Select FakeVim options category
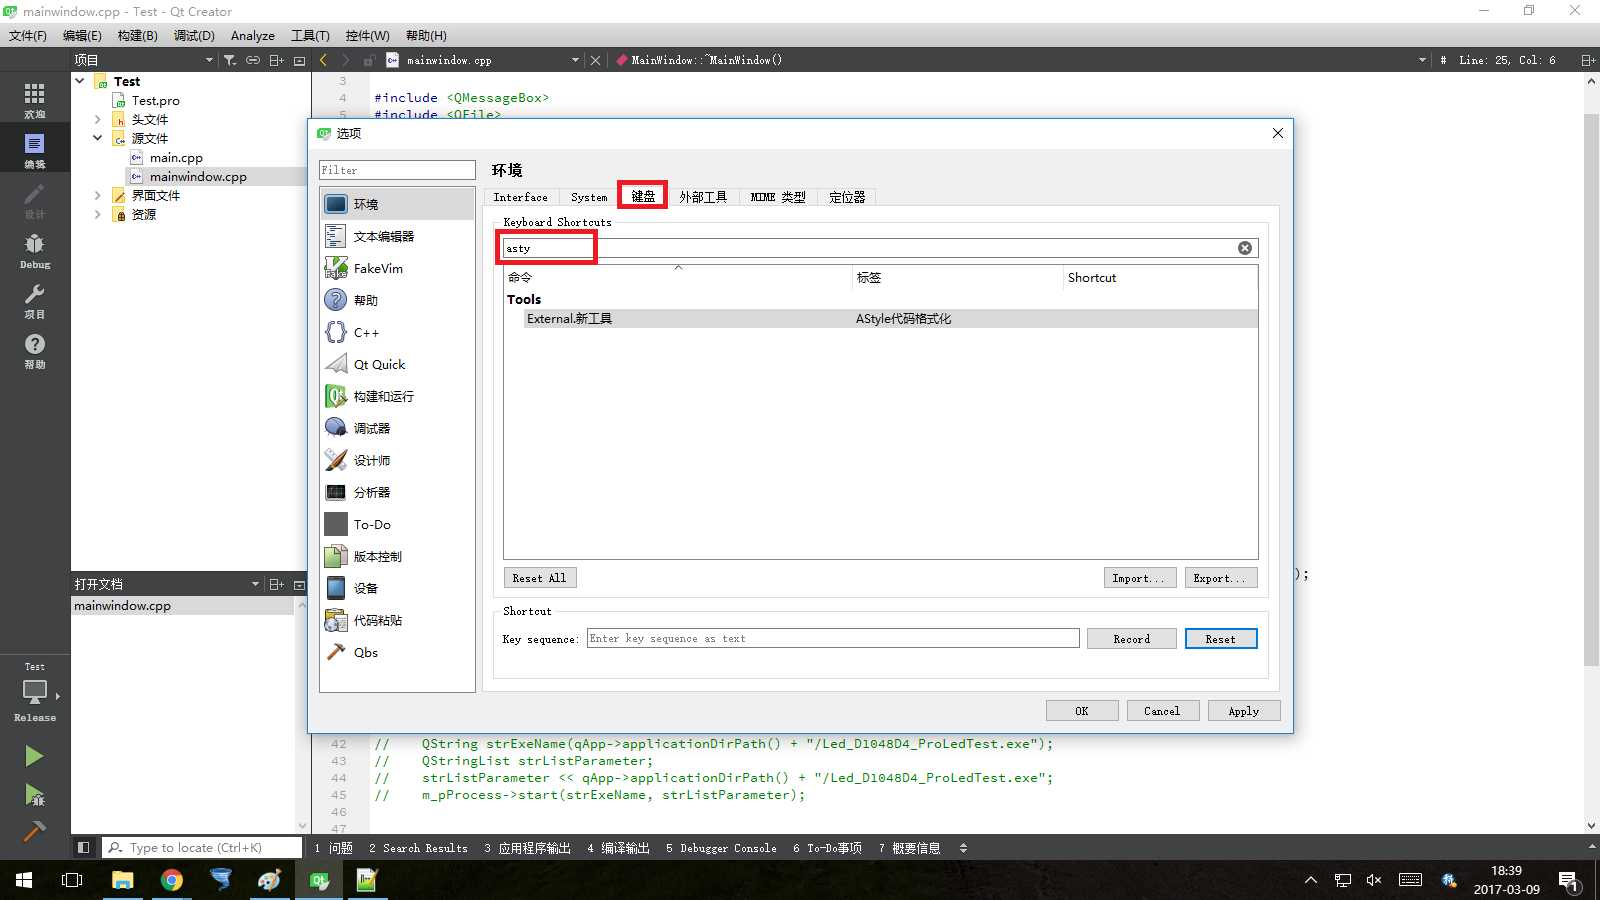Image resolution: width=1600 pixels, height=900 pixels. tap(397, 268)
